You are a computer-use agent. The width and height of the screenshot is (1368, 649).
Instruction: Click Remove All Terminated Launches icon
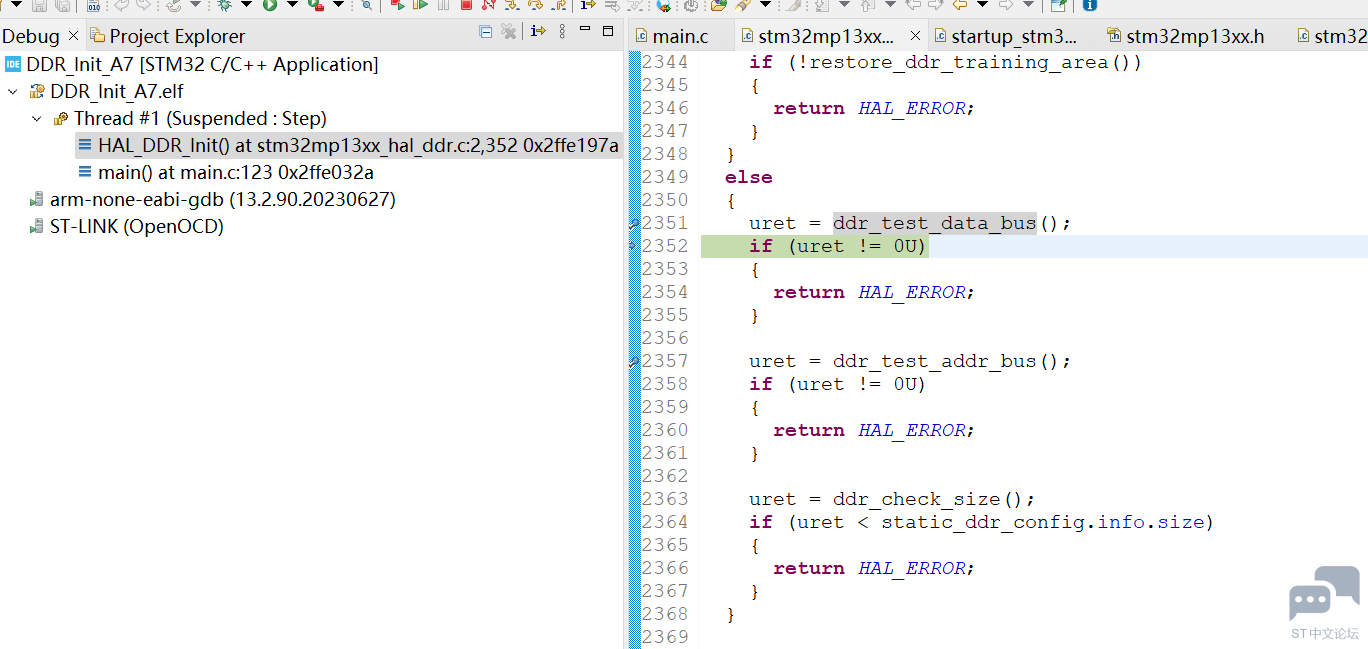coord(509,32)
